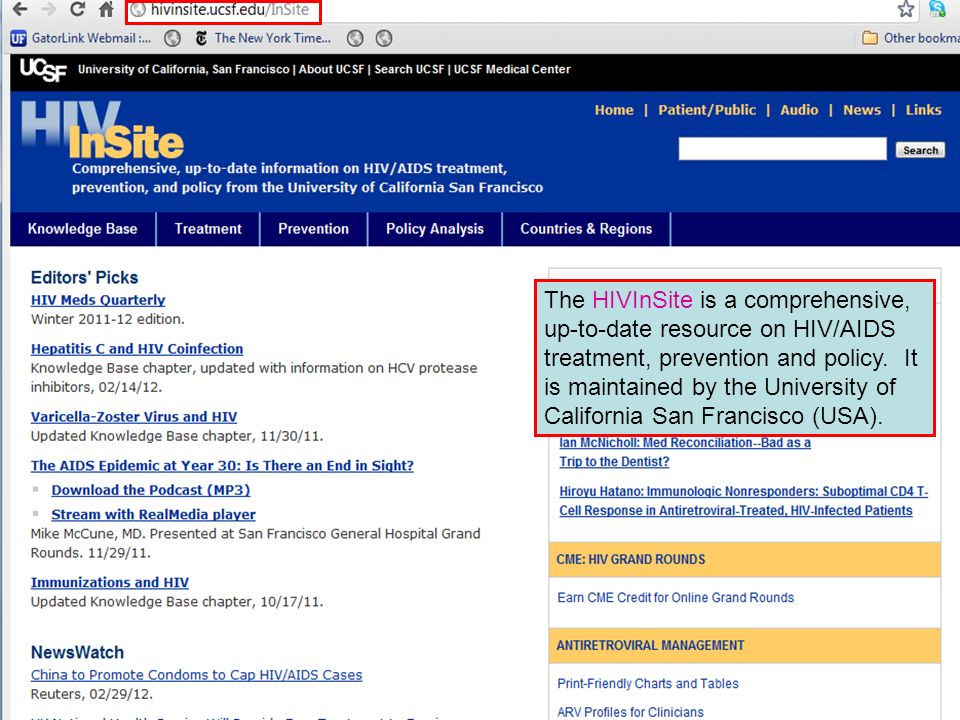Click the 'Reuters, 02/29/12.' text
This screenshot has height=720, width=960.
tap(91, 694)
